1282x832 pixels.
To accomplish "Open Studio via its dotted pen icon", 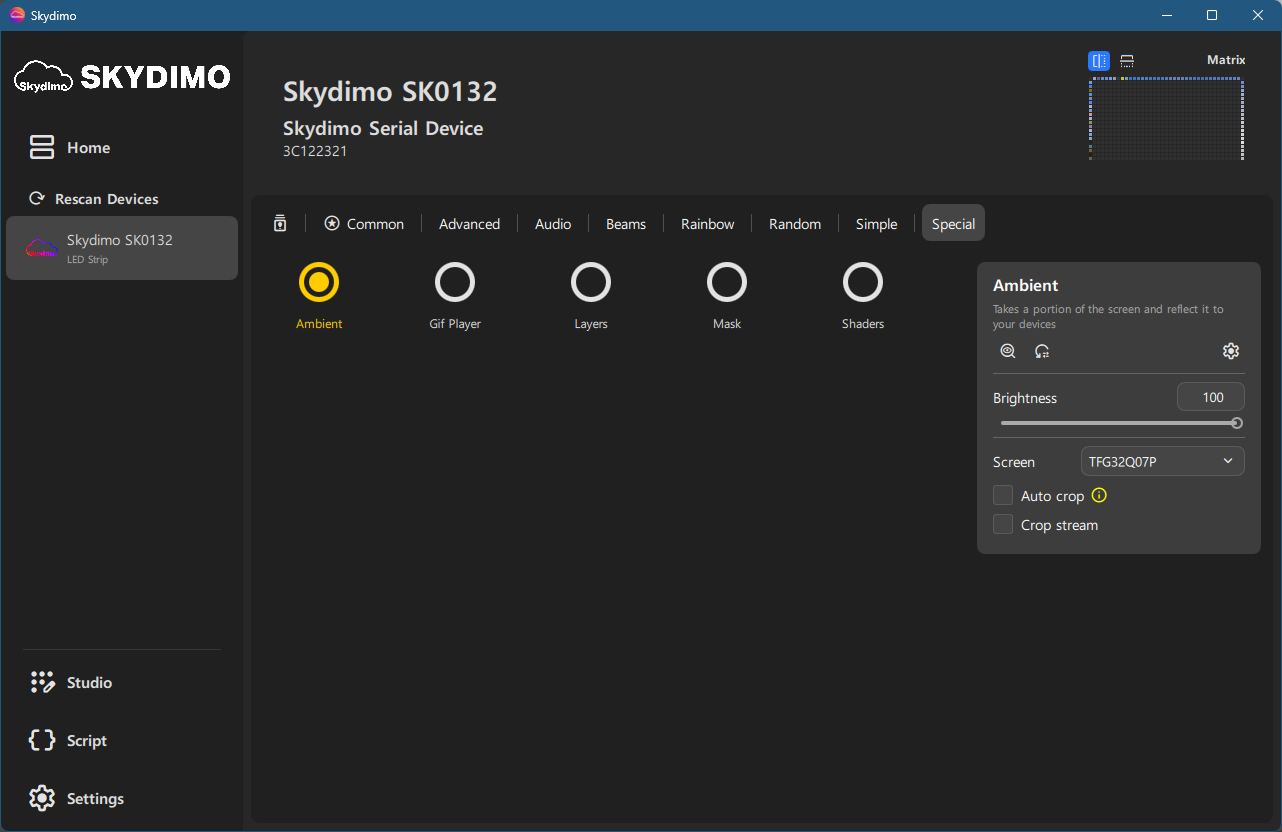I will [x=42, y=683].
